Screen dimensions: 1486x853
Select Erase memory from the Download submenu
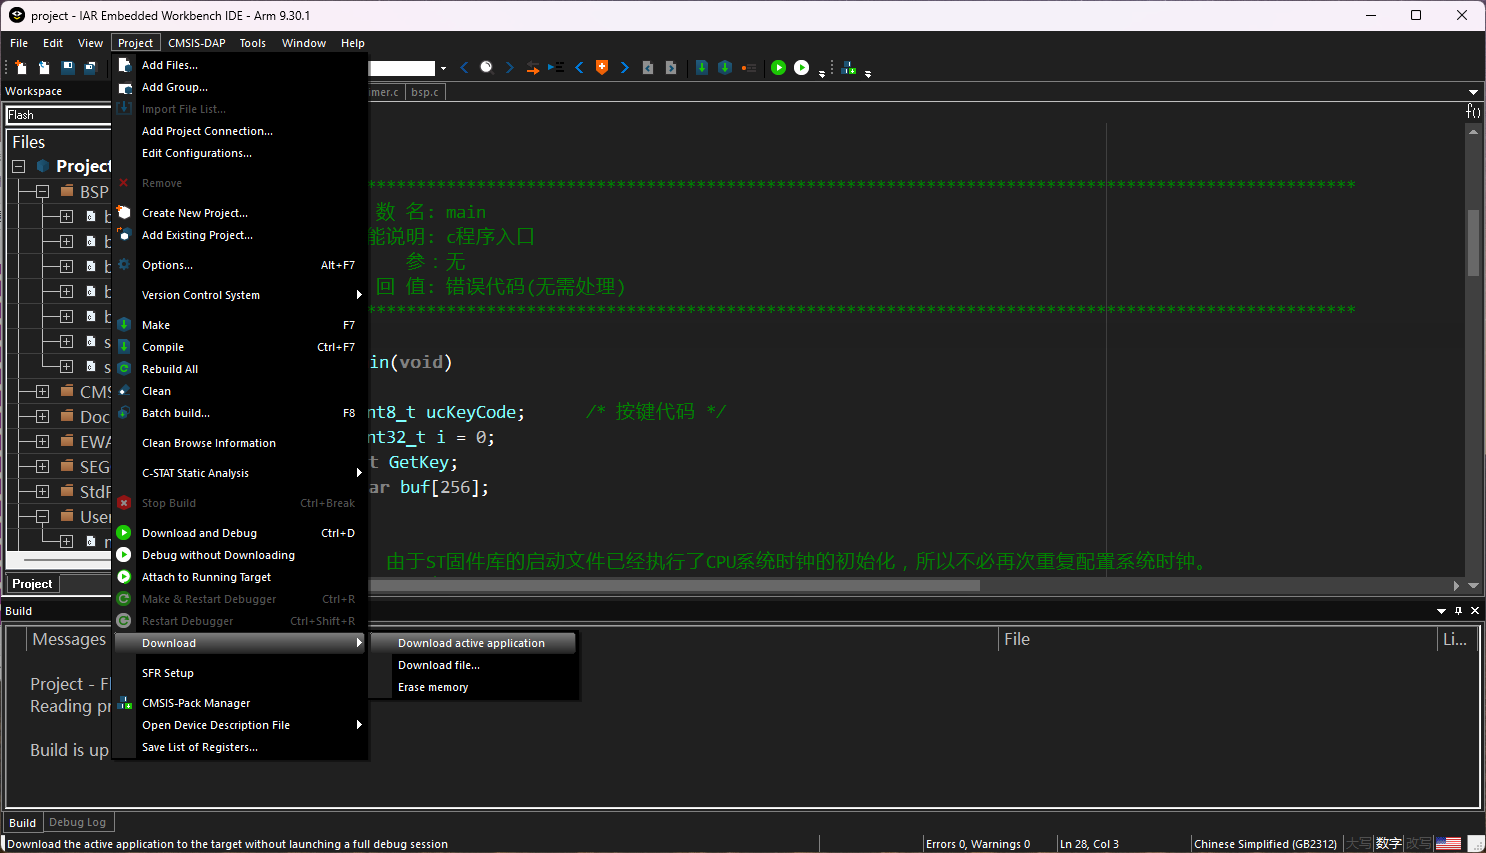[x=433, y=687]
